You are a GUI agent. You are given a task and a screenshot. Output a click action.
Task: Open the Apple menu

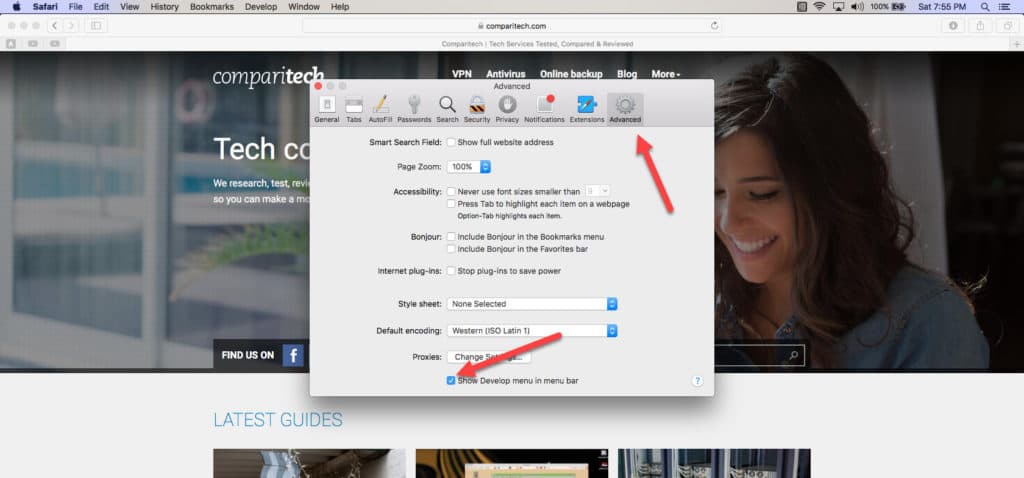coord(16,7)
